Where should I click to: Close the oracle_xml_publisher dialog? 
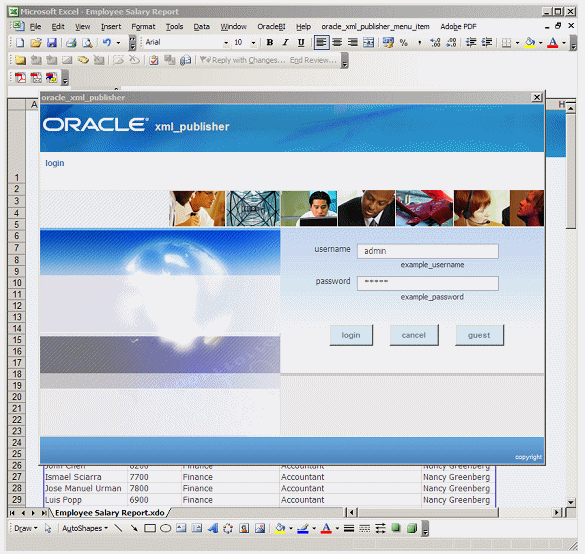536,97
